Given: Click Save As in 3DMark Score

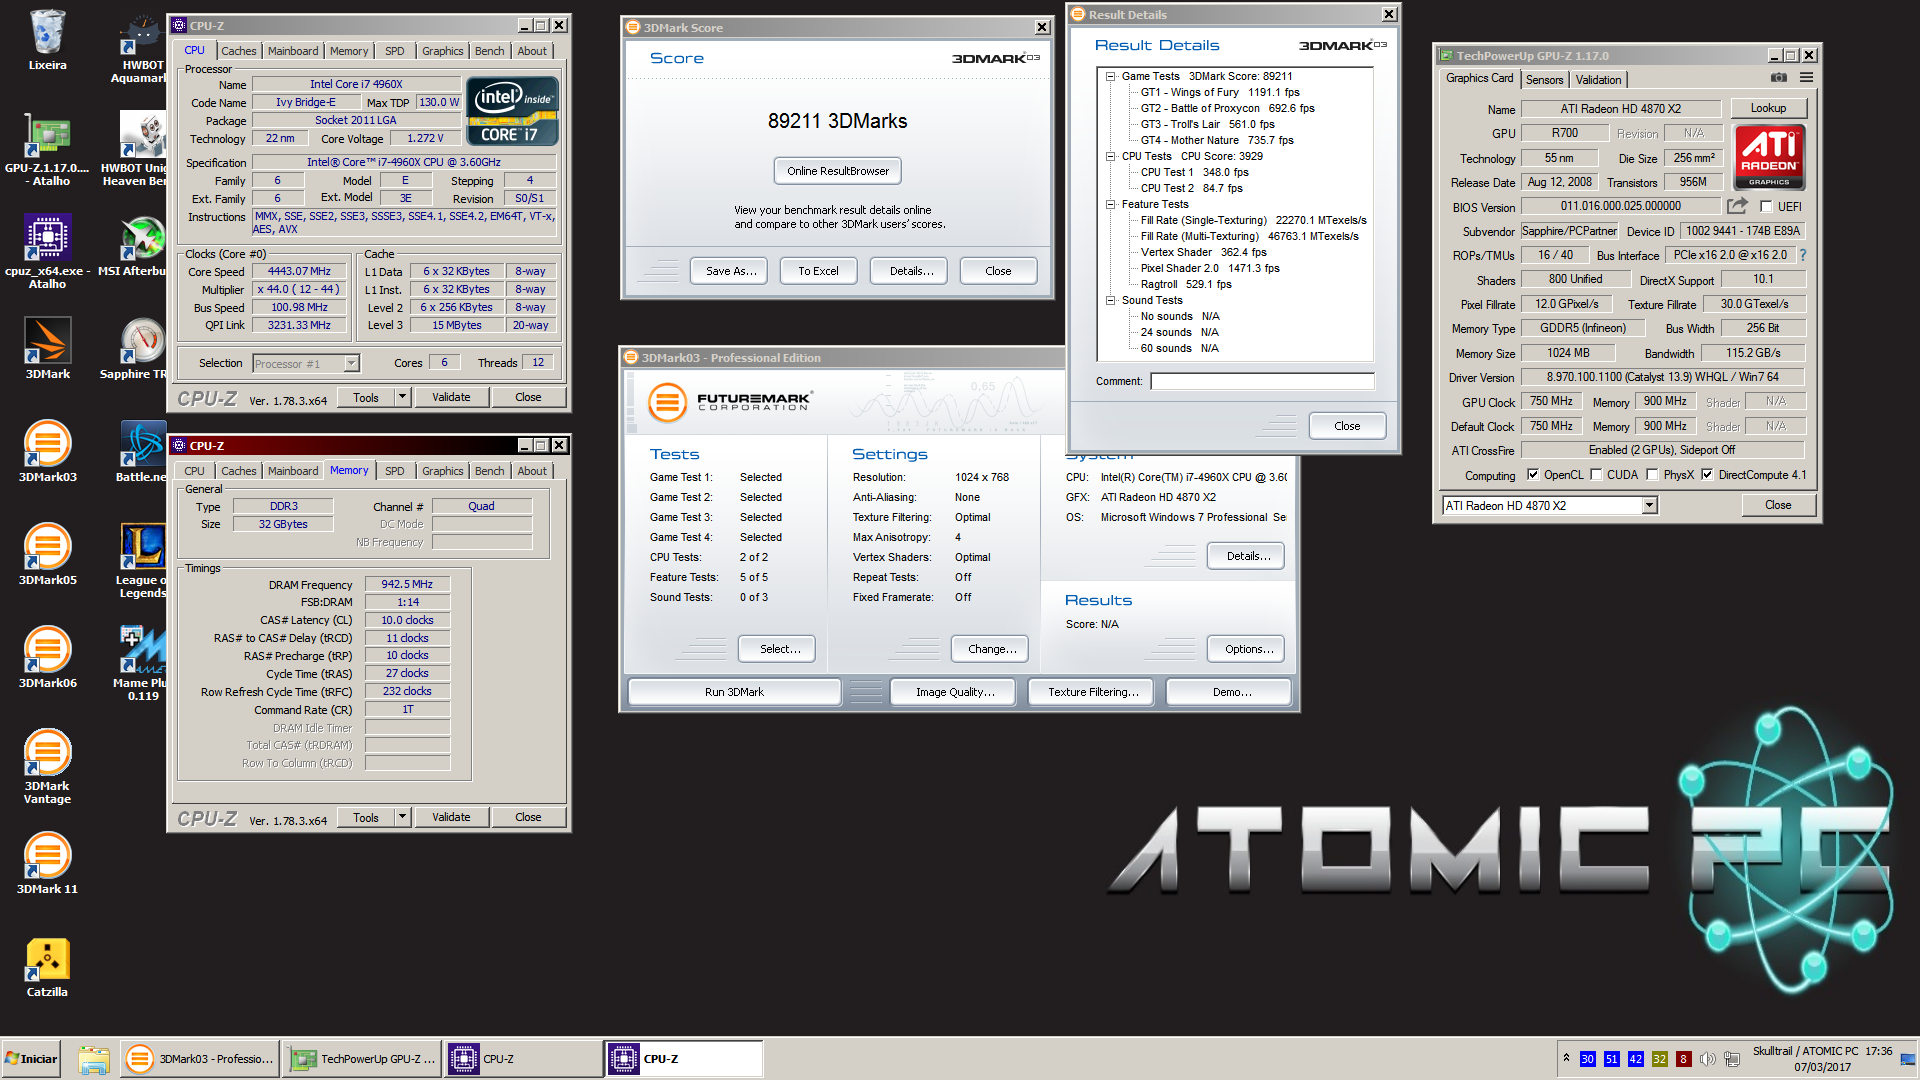Looking at the screenshot, I should click(x=730, y=271).
